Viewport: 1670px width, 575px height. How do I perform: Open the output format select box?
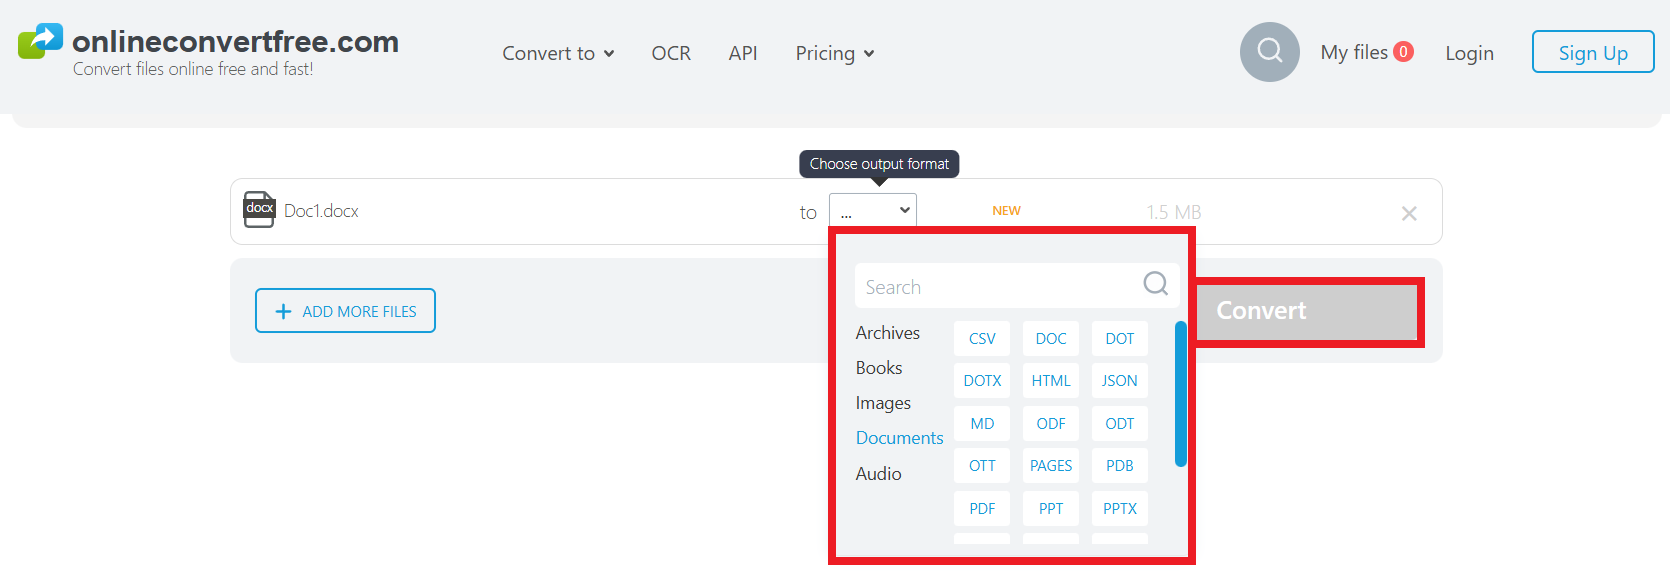click(873, 211)
